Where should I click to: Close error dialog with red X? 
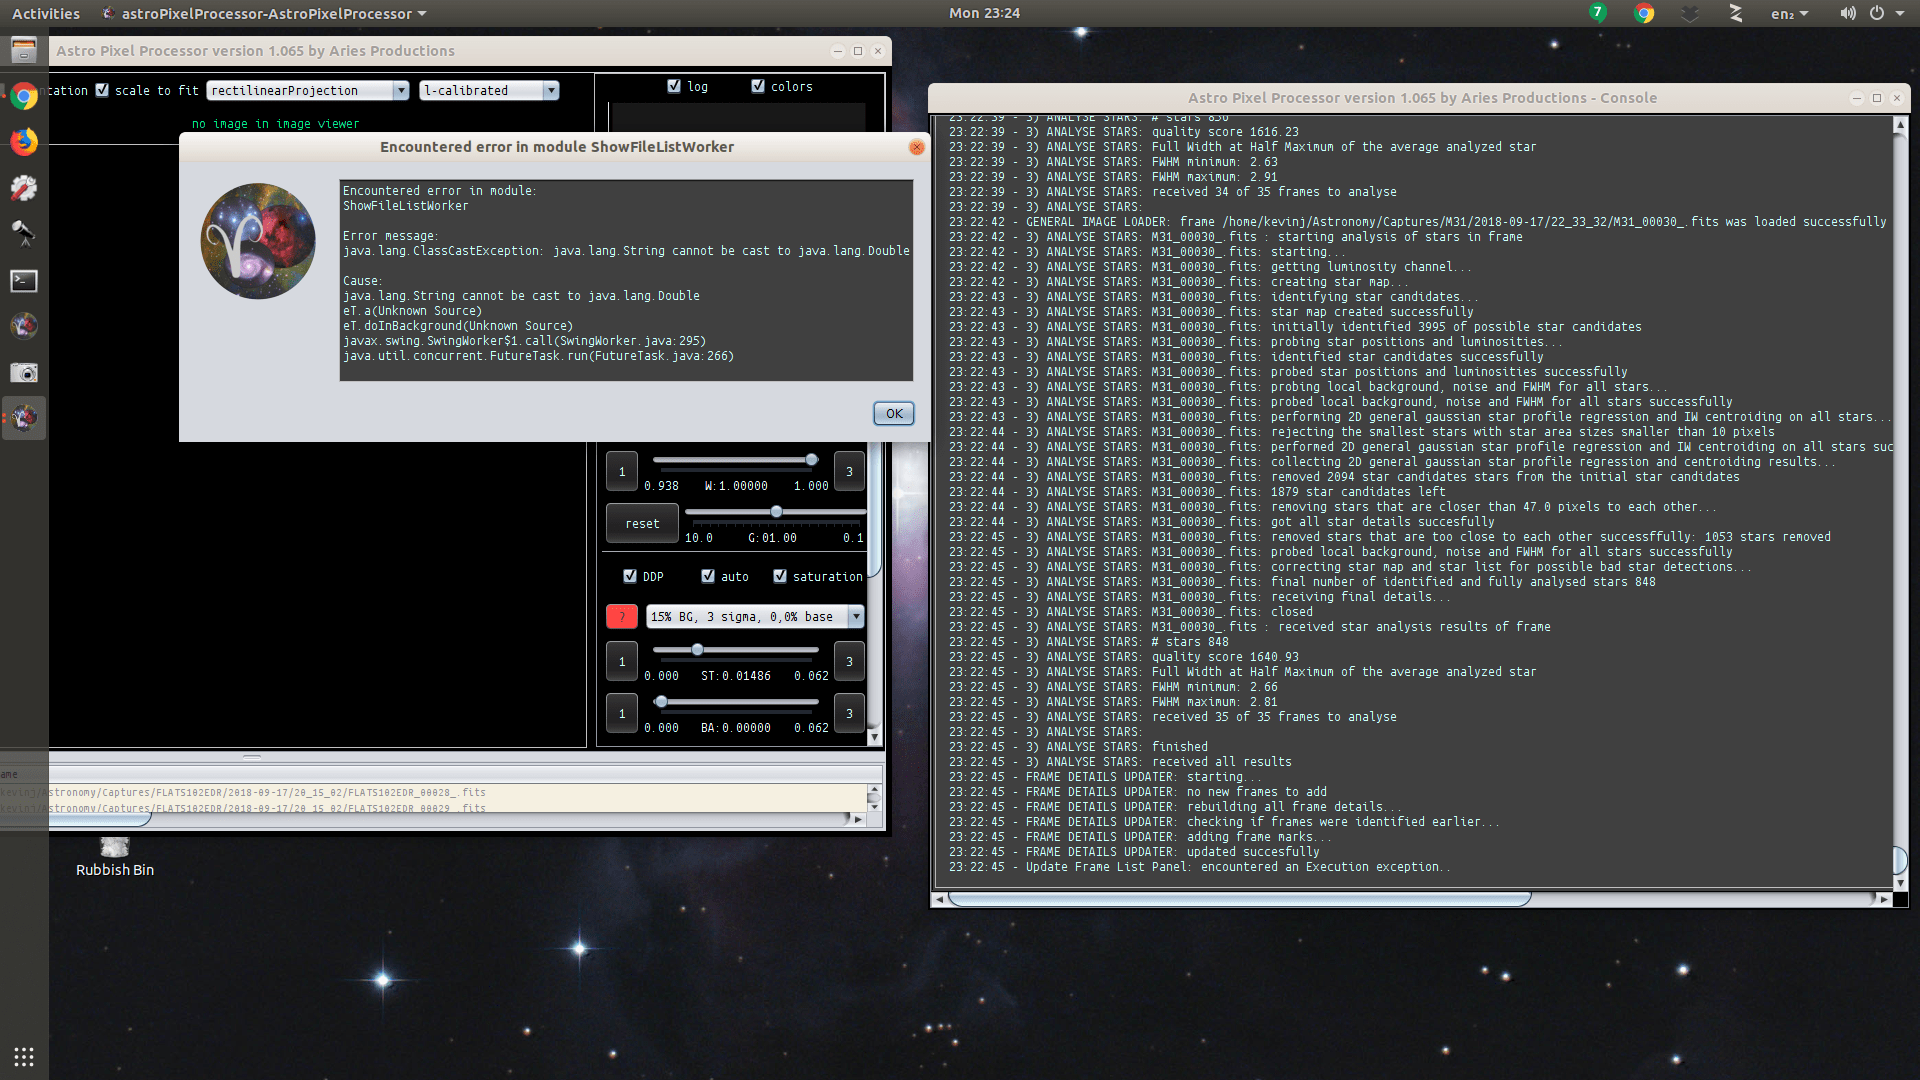pyautogui.click(x=916, y=147)
